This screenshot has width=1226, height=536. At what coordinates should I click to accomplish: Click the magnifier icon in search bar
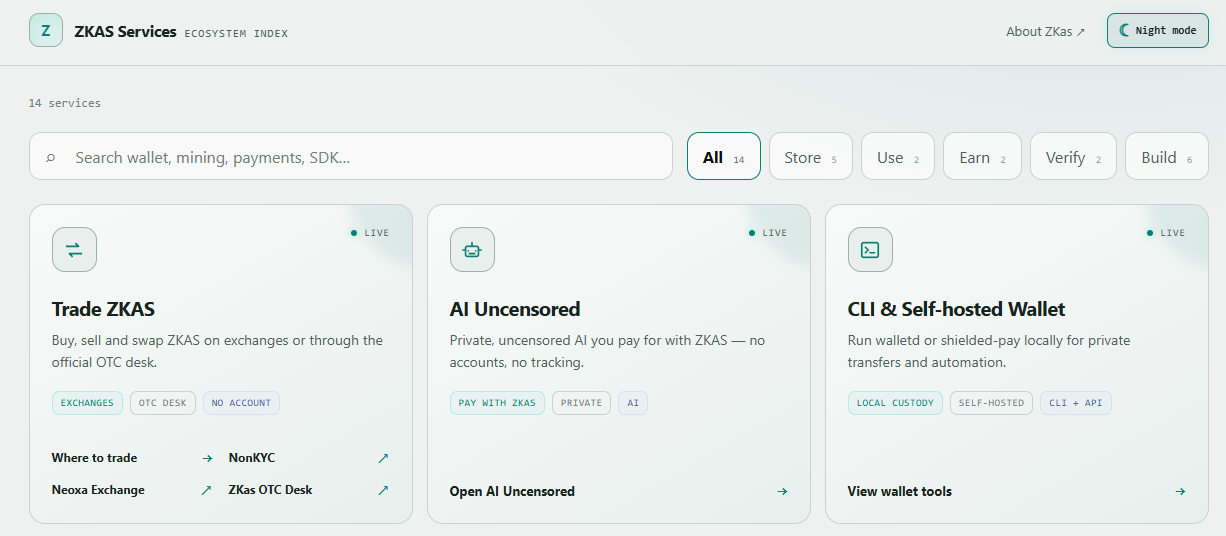pyautogui.click(x=51, y=157)
